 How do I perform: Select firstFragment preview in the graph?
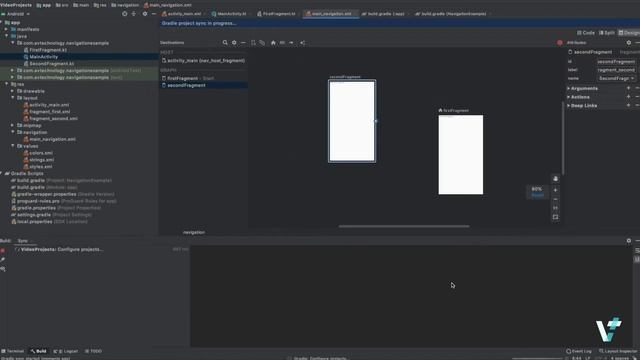coord(461,155)
